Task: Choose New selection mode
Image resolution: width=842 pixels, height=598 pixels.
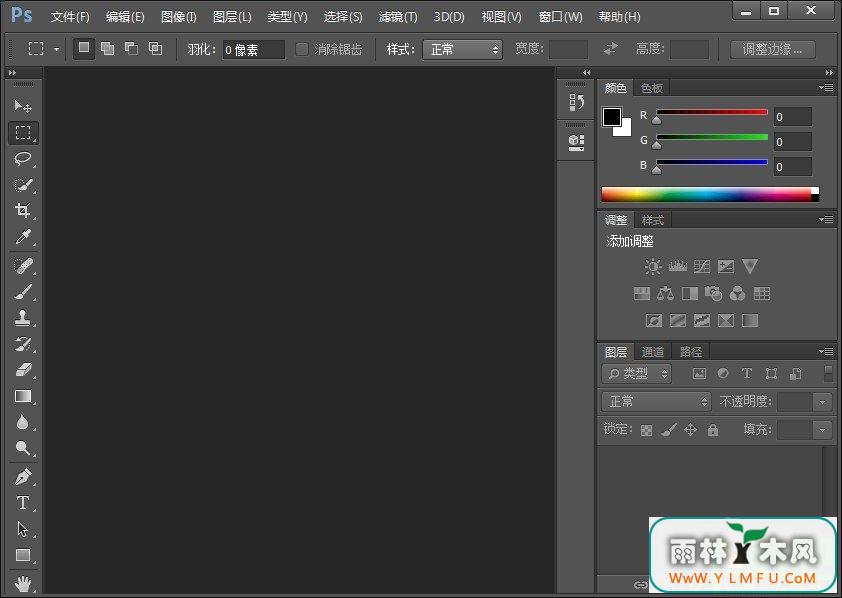Action: (84, 48)
